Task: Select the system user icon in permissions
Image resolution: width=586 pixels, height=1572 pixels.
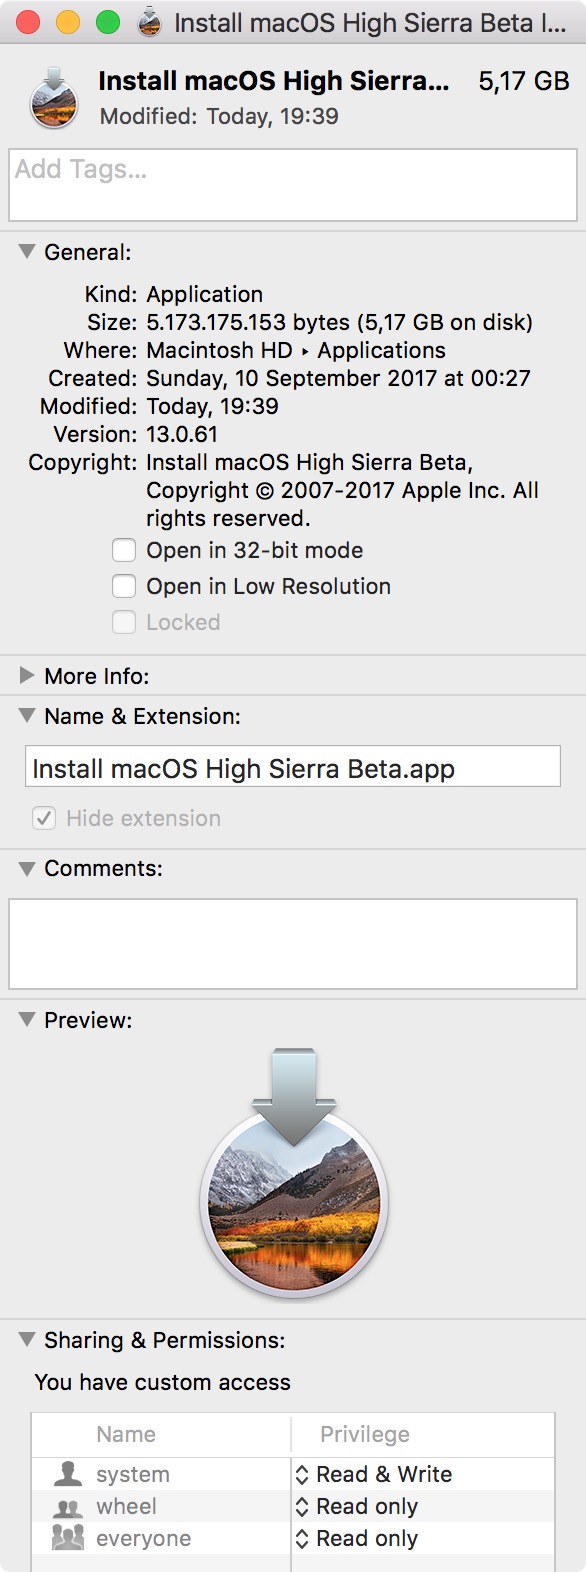Action: tap(68, 1473)
